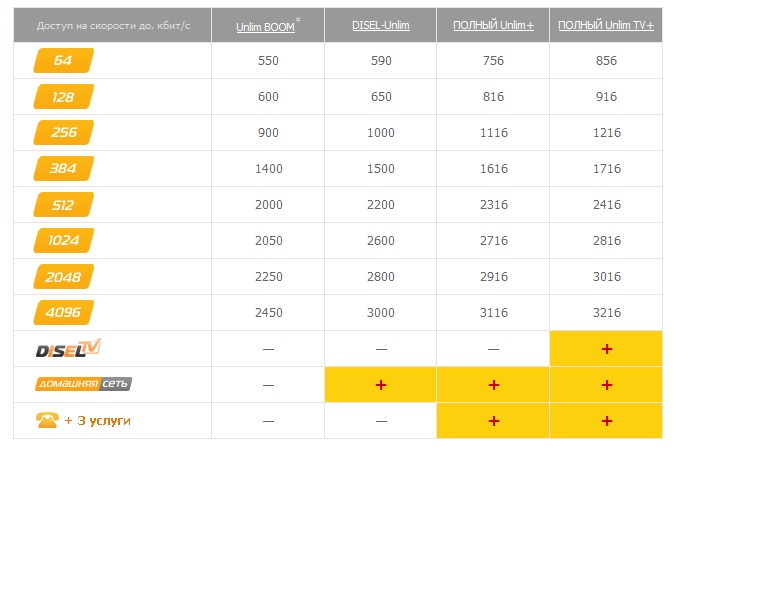Select the price 2416 cell
Screen dimensions: 768x614
[607, 205]
